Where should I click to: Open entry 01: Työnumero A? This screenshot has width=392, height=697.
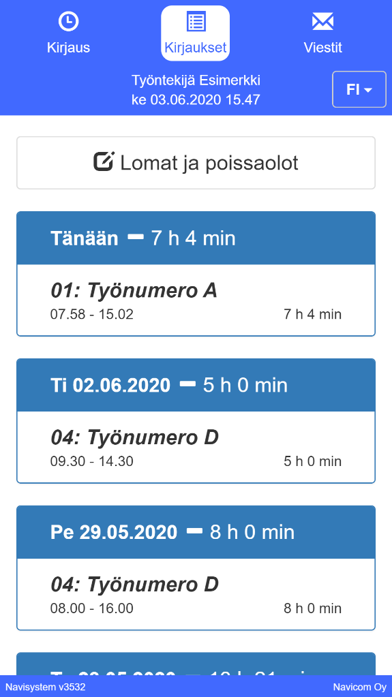point(196,300)
